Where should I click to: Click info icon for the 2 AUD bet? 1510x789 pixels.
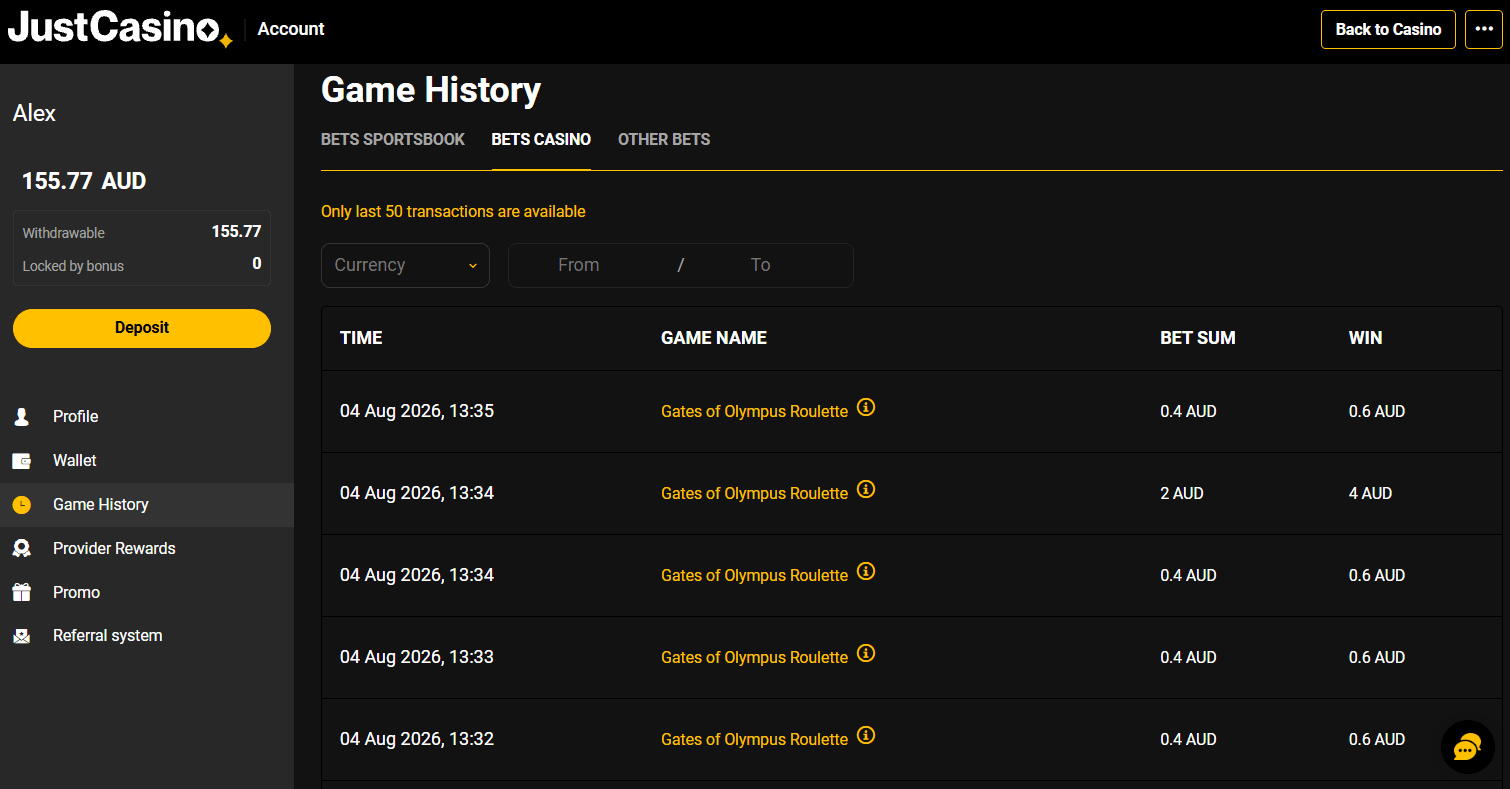click(866, 489)
